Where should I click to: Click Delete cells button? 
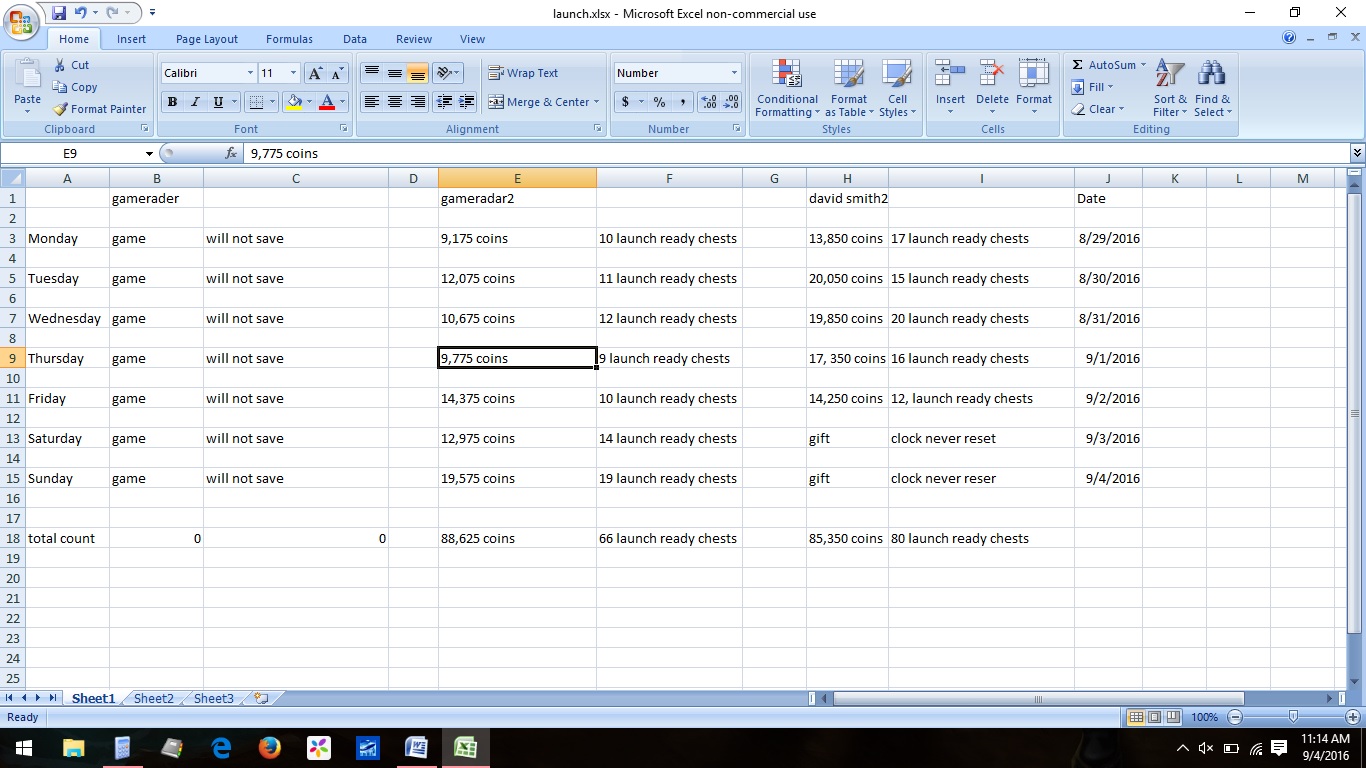click(992, 88)
